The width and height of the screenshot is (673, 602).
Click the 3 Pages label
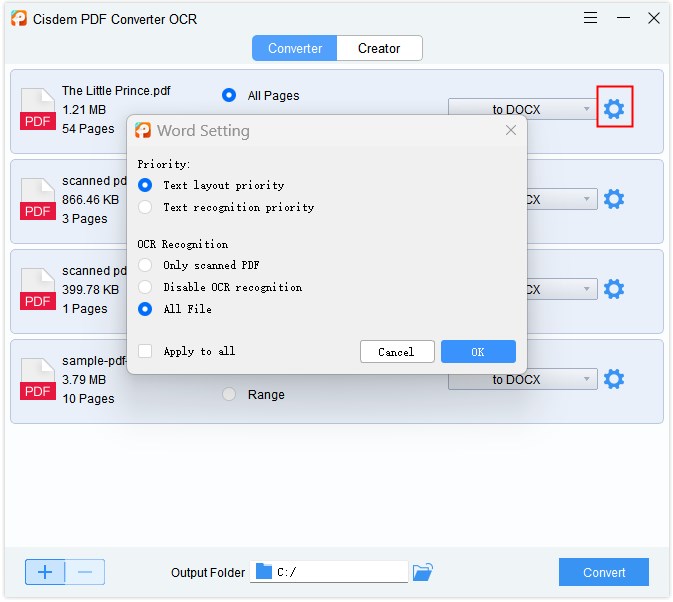[85, 219]
